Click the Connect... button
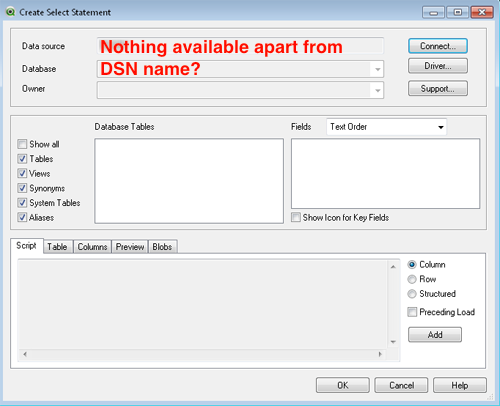Image resolution: width=500 pixels, height=406 pixels. 438,46
